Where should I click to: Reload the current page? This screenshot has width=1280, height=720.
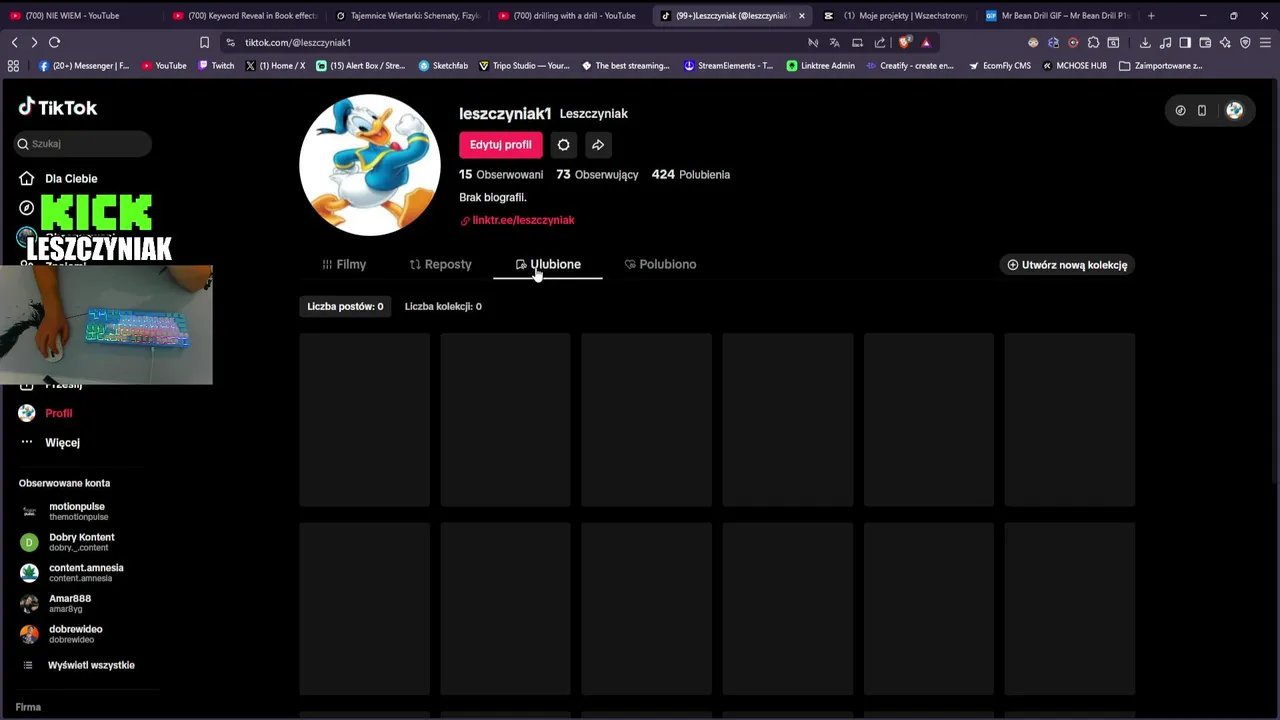tap(55, 42)
